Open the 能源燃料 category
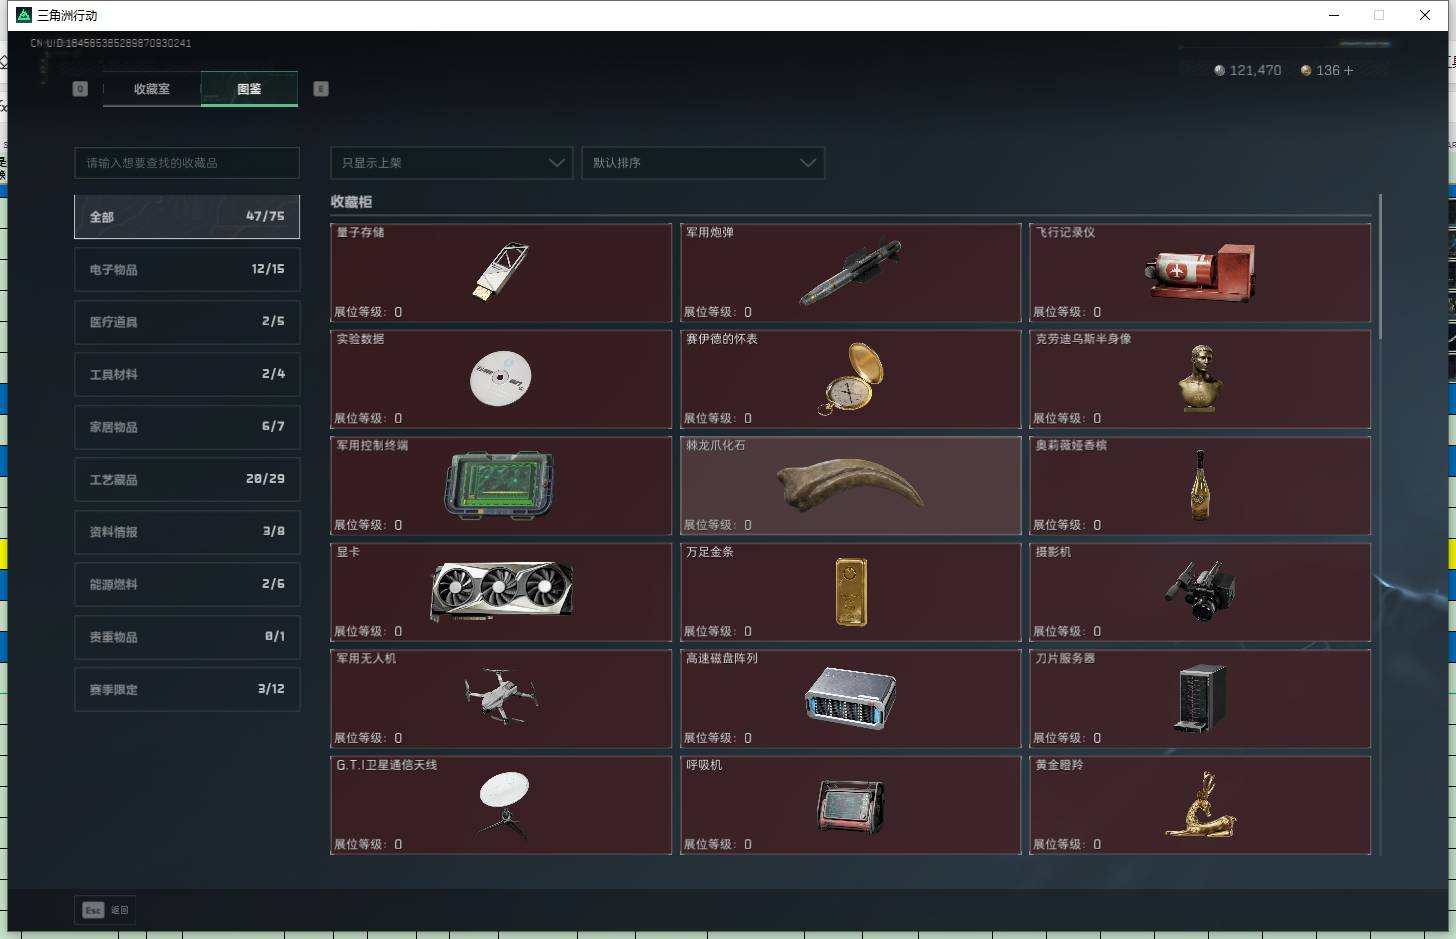 click(187, 584)
